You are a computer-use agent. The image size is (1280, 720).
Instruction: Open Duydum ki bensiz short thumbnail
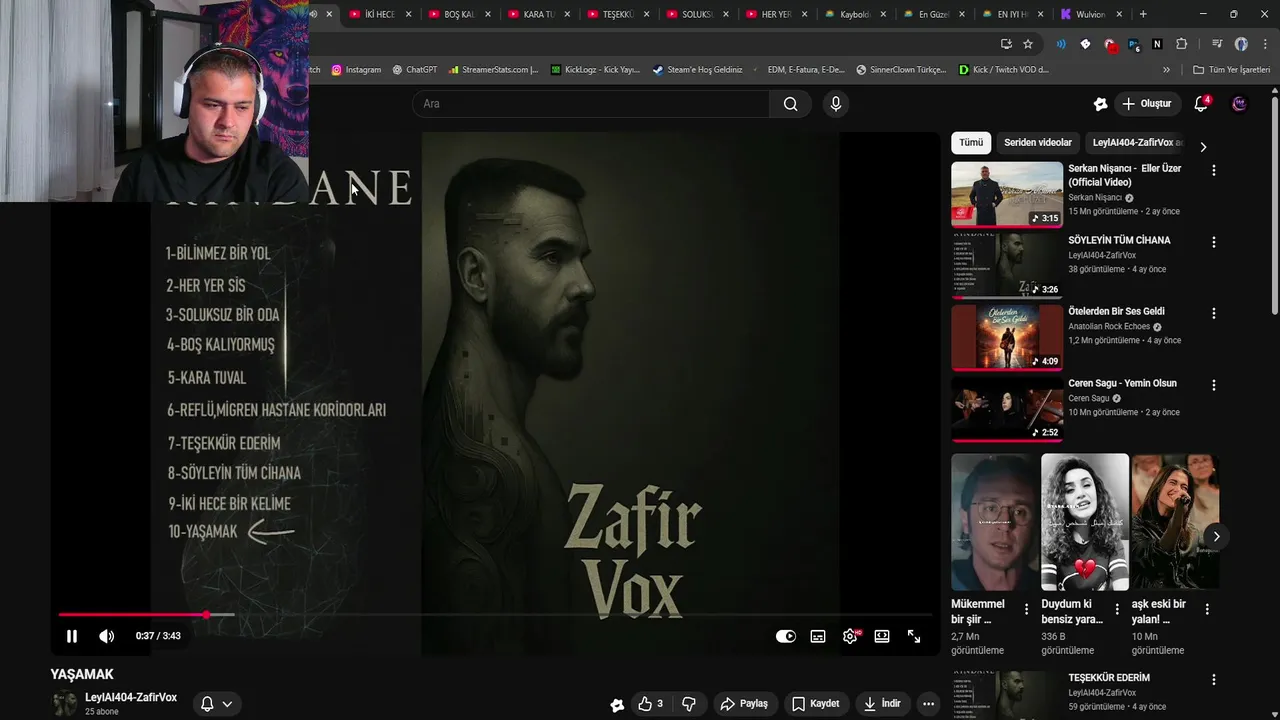pos(1085,522)
